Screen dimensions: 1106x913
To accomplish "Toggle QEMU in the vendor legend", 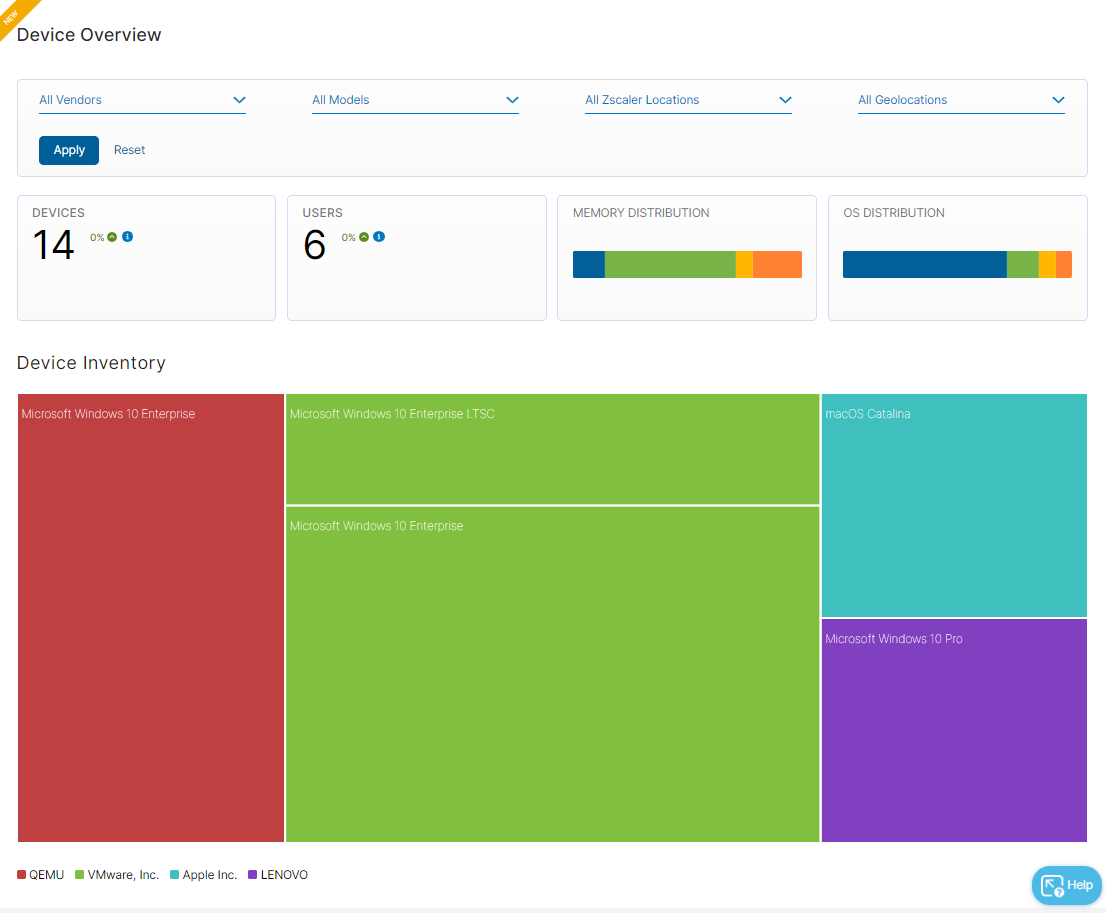I will (40, 874).
